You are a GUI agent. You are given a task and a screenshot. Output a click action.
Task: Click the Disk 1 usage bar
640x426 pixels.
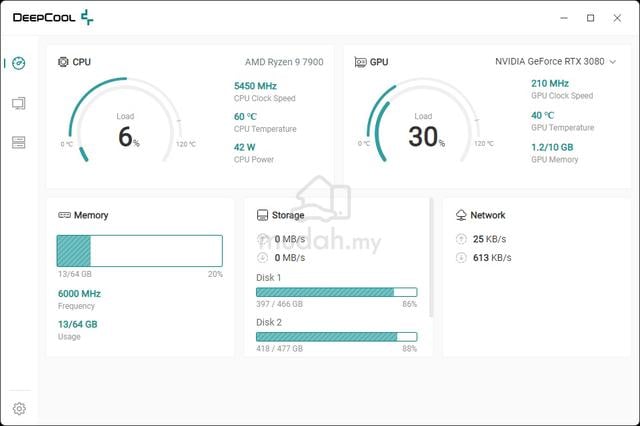point(337,292)
